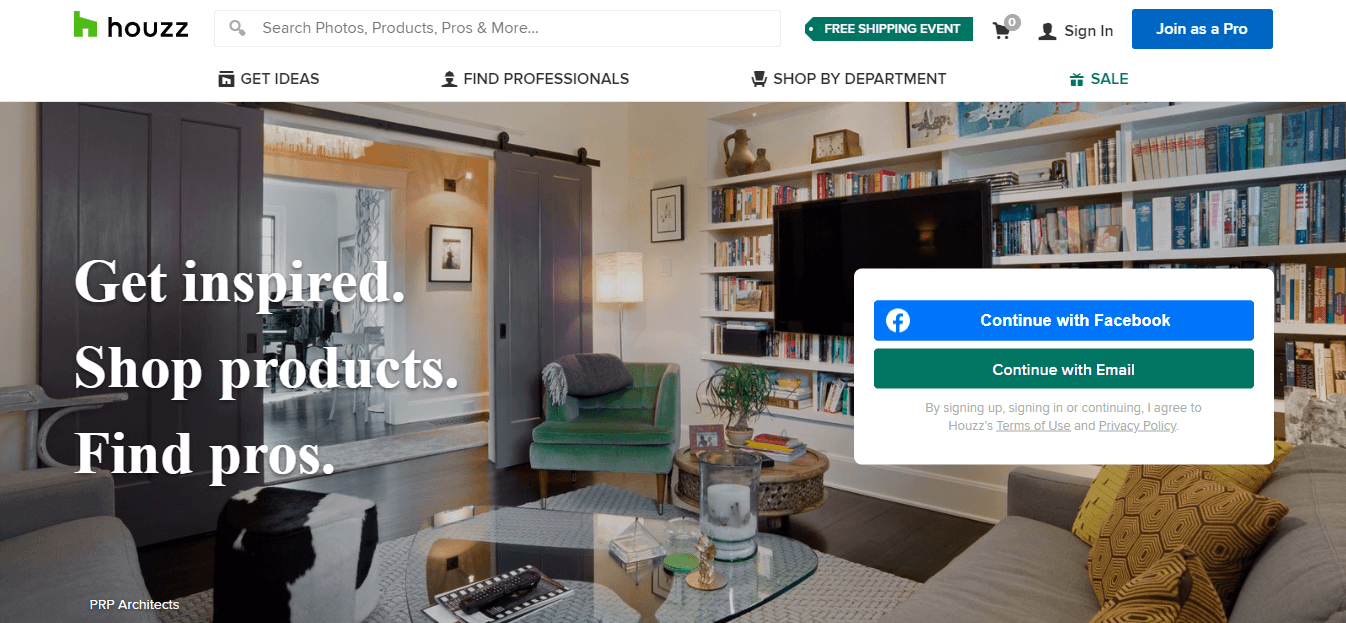Choose Continue with Email
Screen dimensions: 1346x623
tap(1064, 369)
